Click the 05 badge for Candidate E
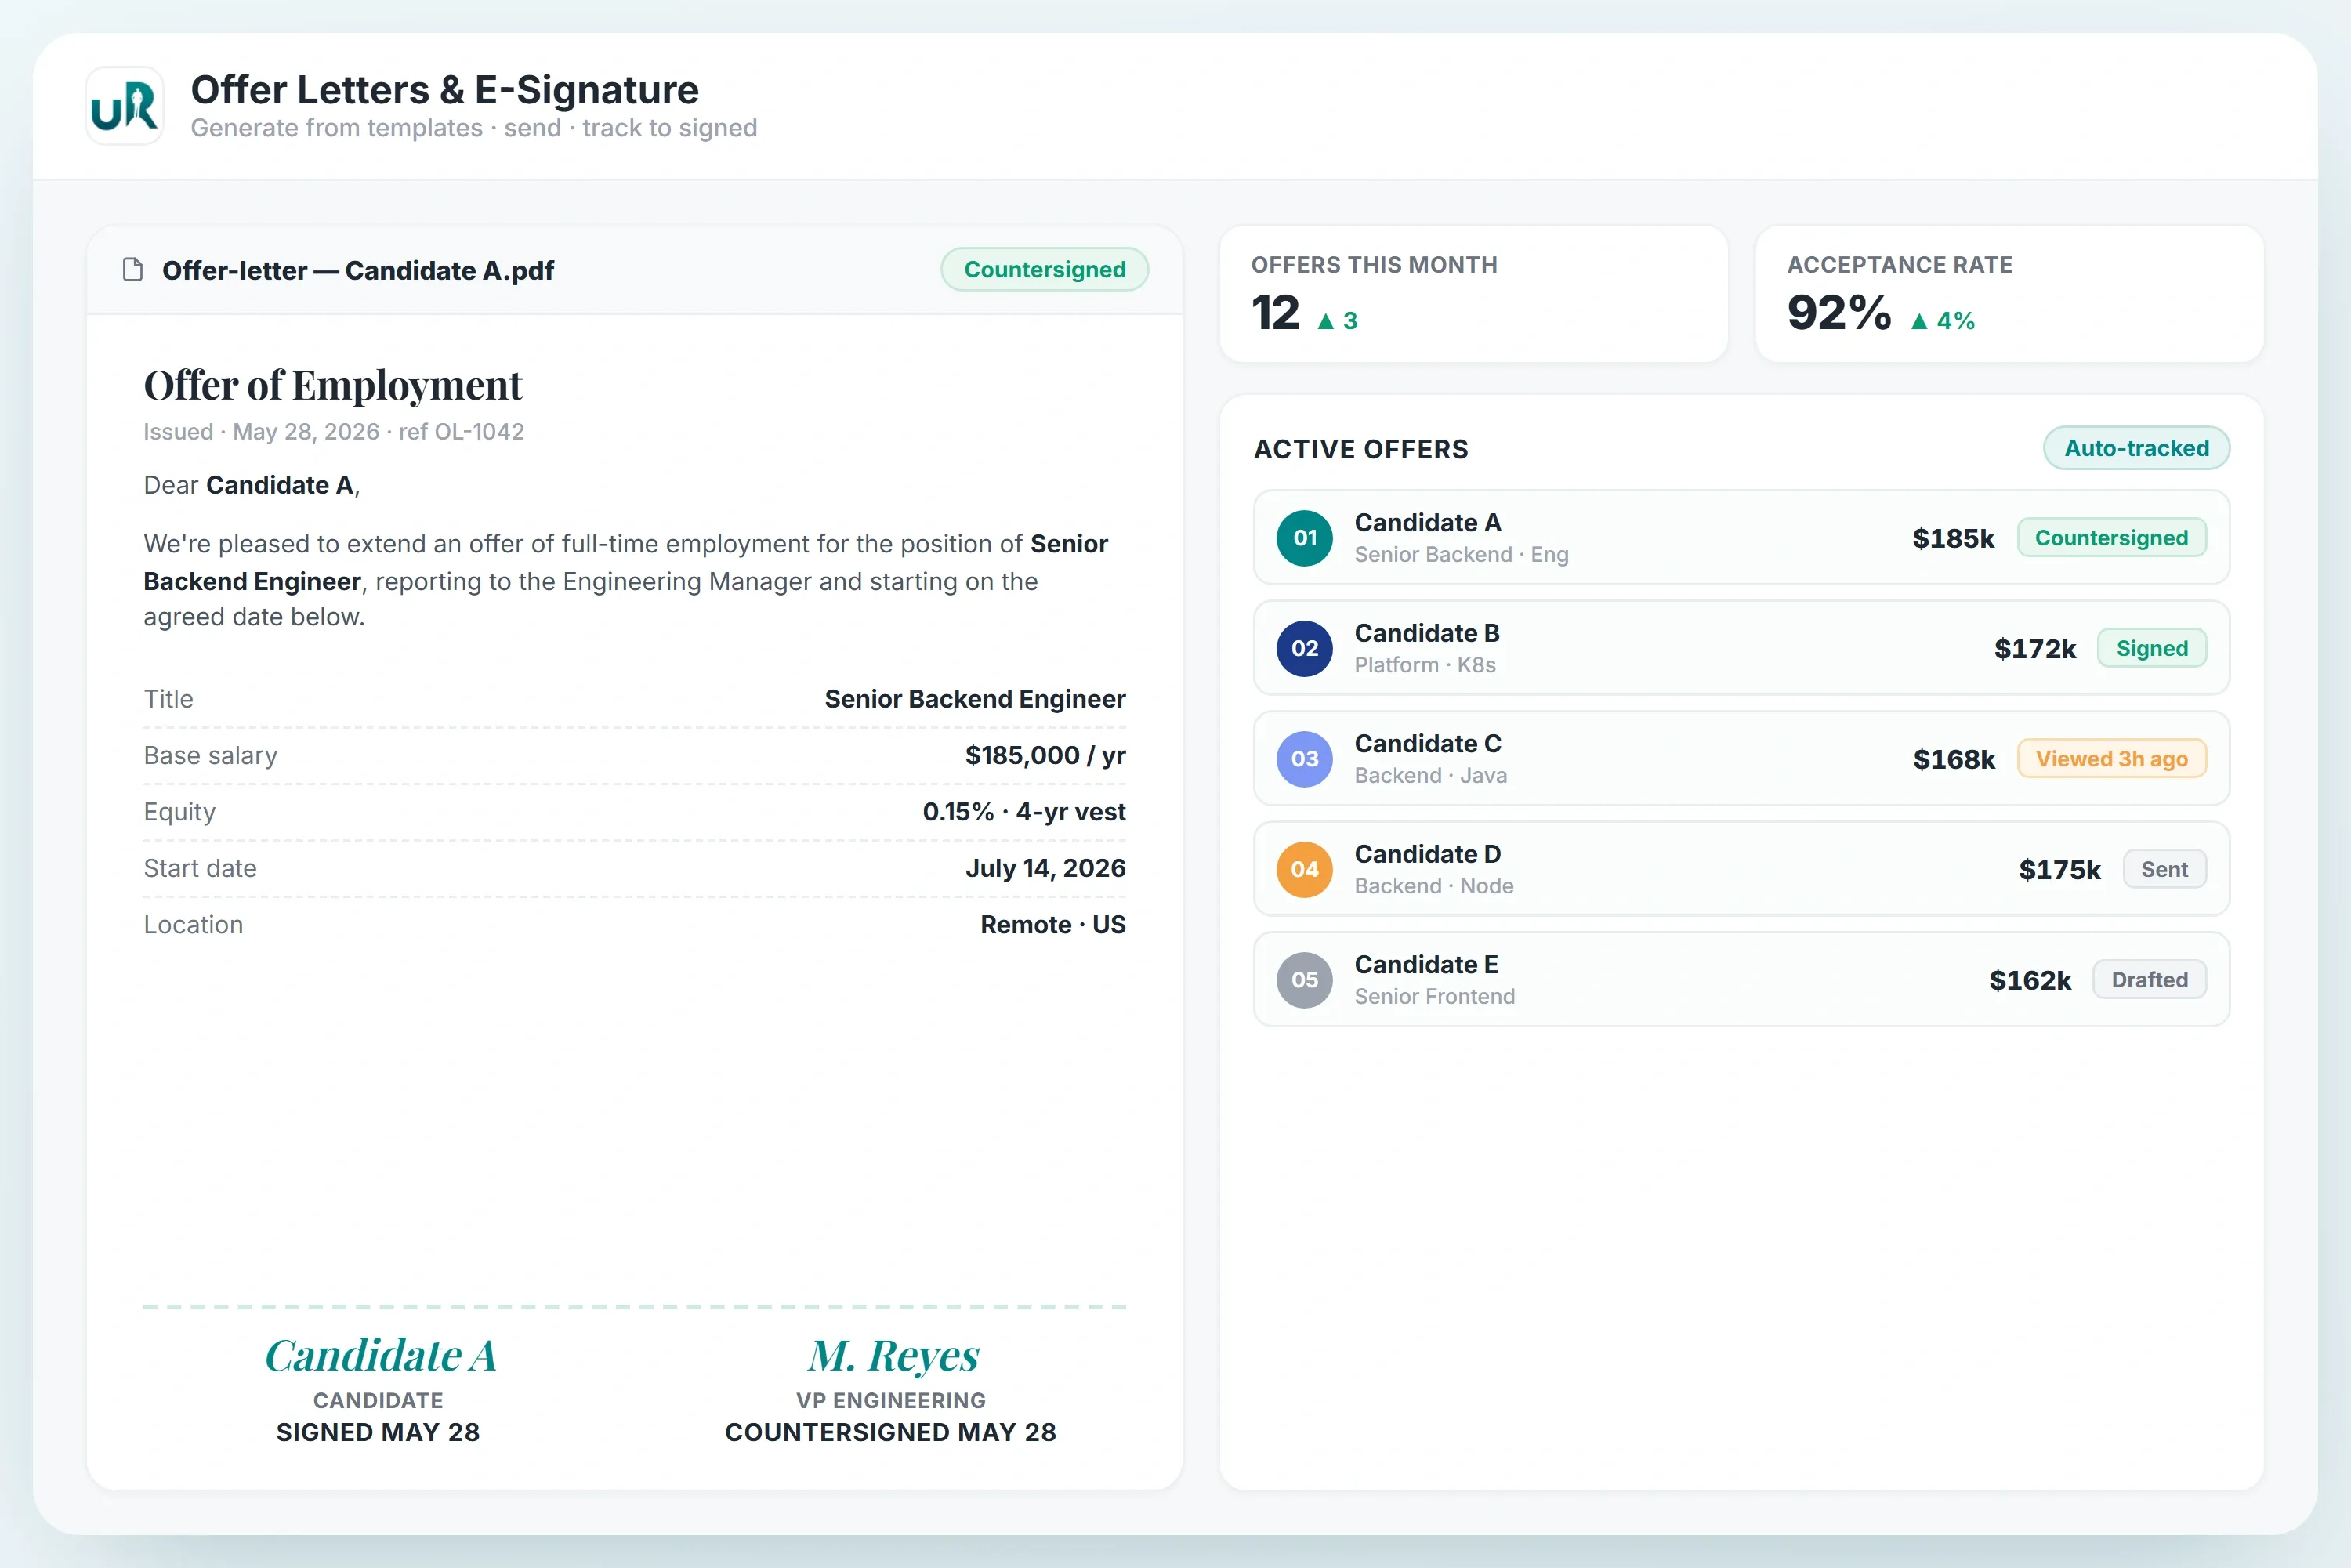 tap(1304, 980)
